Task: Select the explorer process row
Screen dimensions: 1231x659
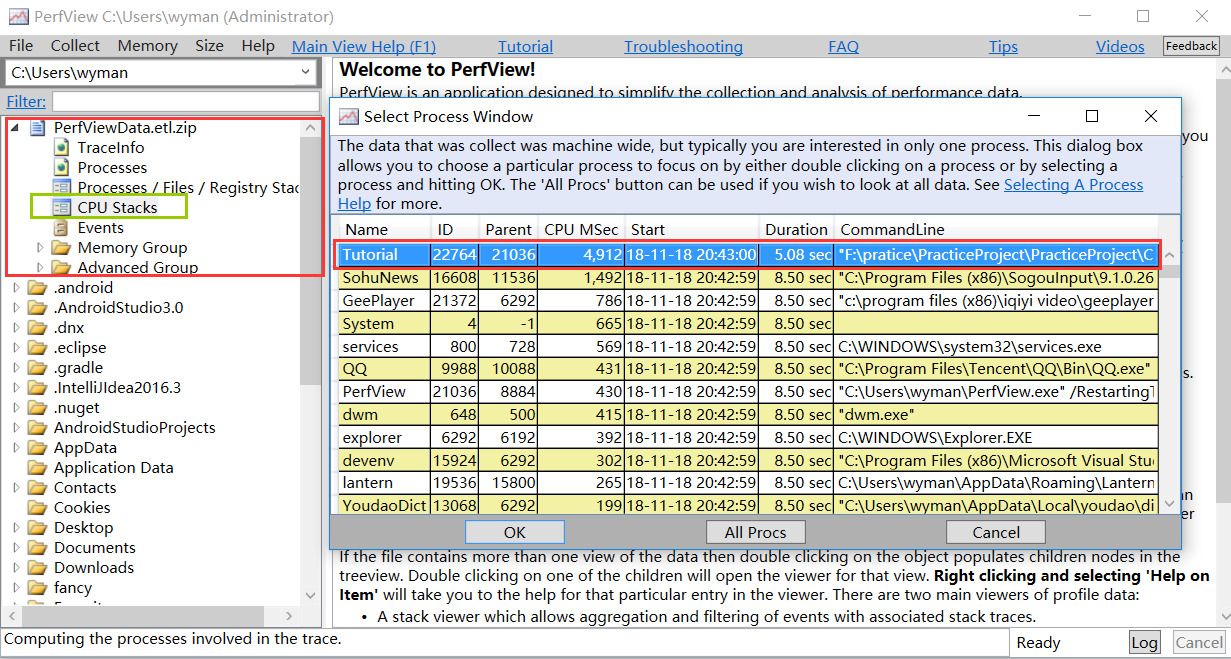Action: (748, 438)
